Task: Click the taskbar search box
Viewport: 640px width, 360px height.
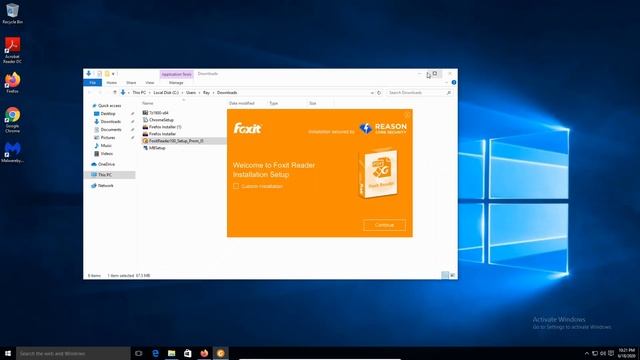Action: pyautogui.click(x=73, y=353)
